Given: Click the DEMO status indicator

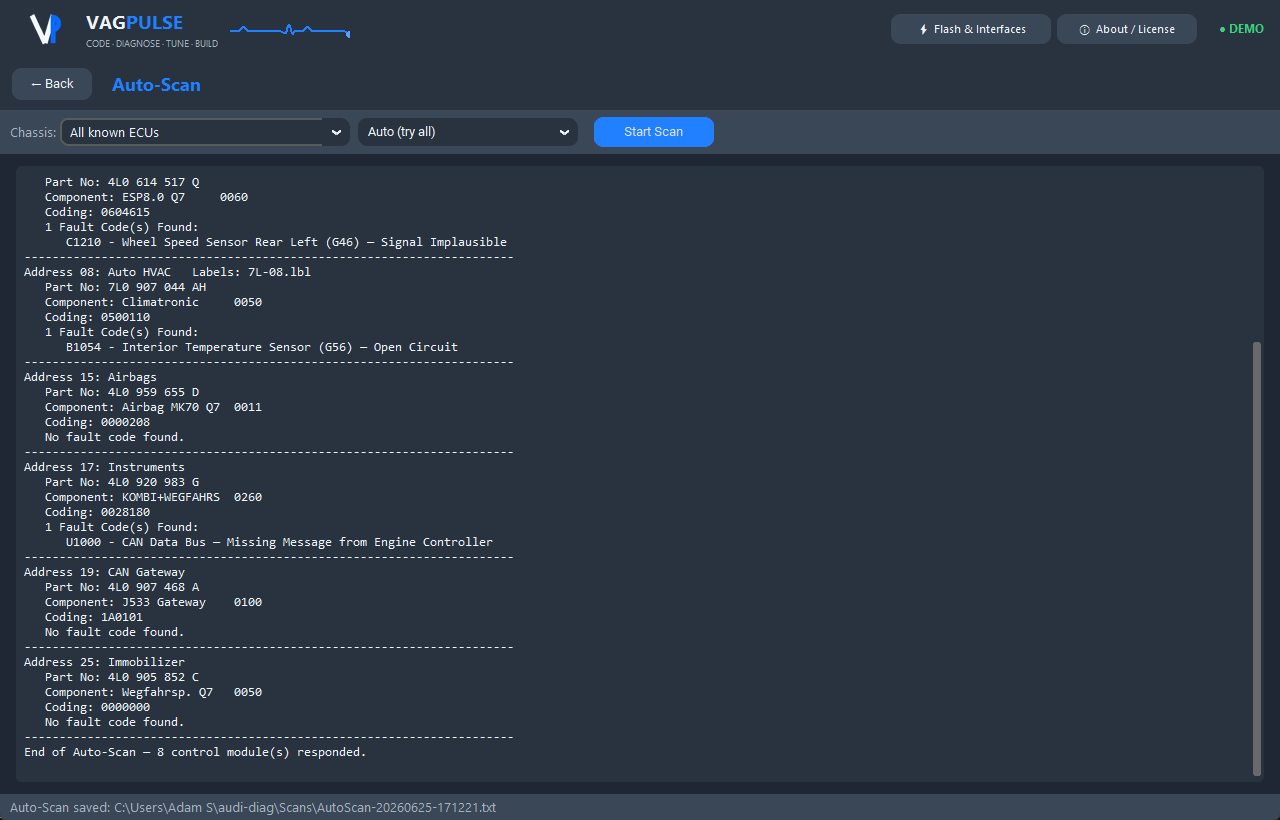Looking at the screenshot, I should (x=1241, y=29).
